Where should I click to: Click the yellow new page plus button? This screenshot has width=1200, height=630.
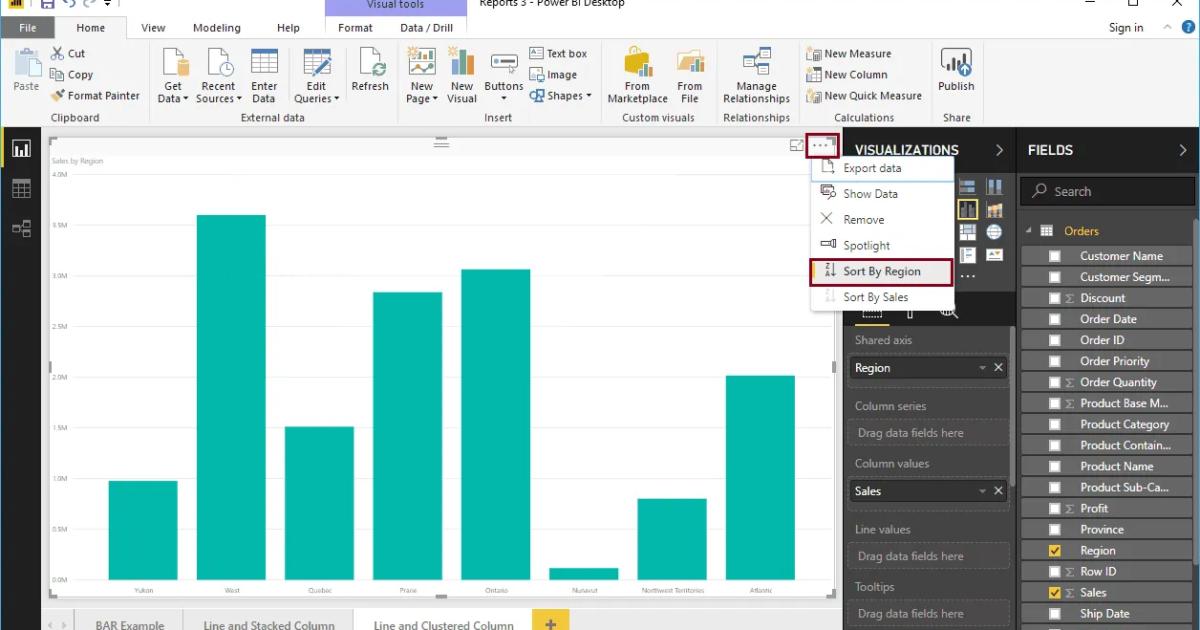pos(550,622)
